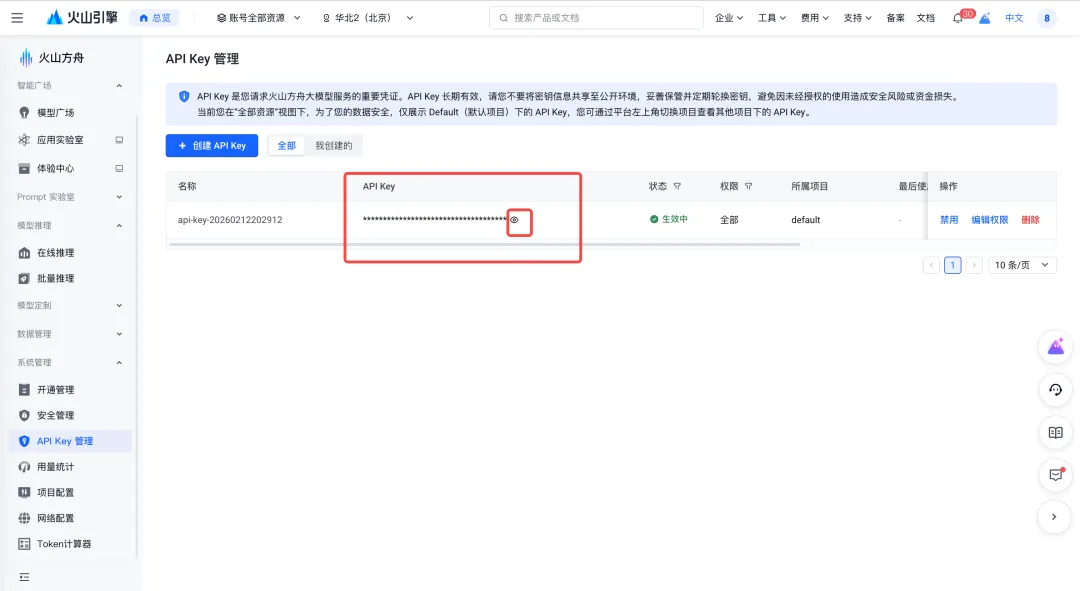
Task: Click the 创建 API Key button
Action: coord(211,145)
